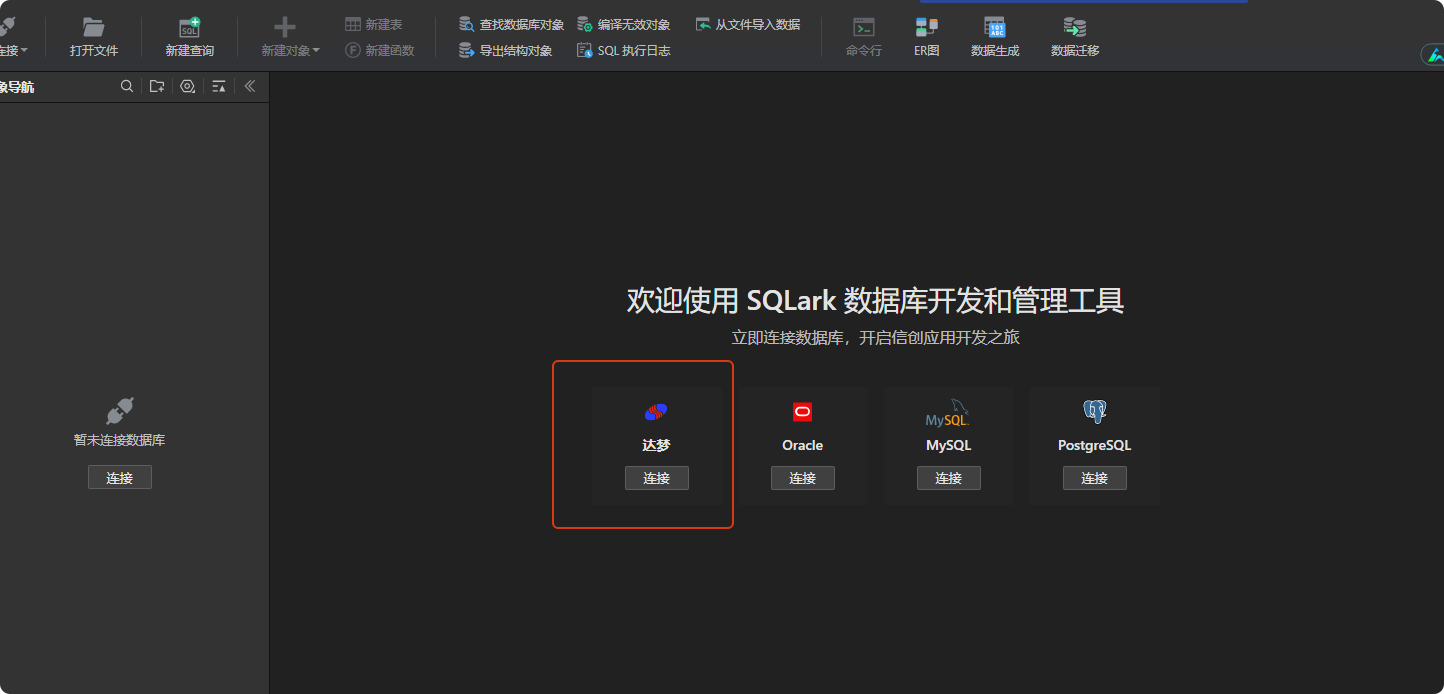This screenshot has height=694, width=1444.
Task: Click the 达梦 label text
Action: [656, 445]
